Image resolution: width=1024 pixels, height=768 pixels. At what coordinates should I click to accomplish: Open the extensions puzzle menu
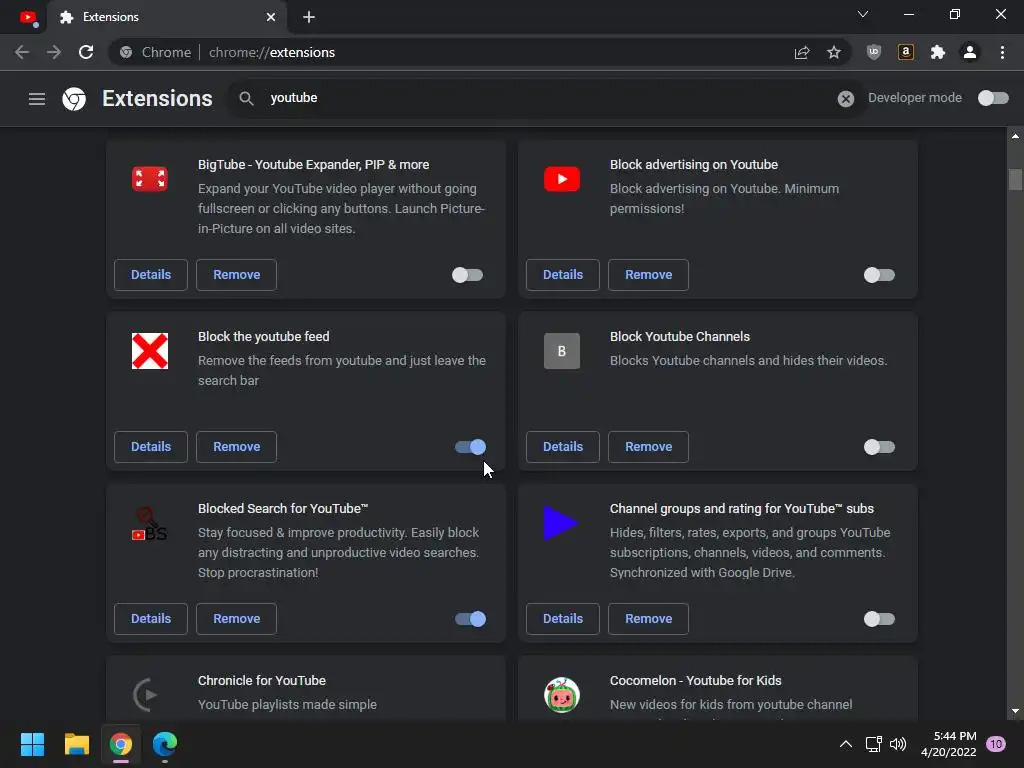[x=937, y=52]
